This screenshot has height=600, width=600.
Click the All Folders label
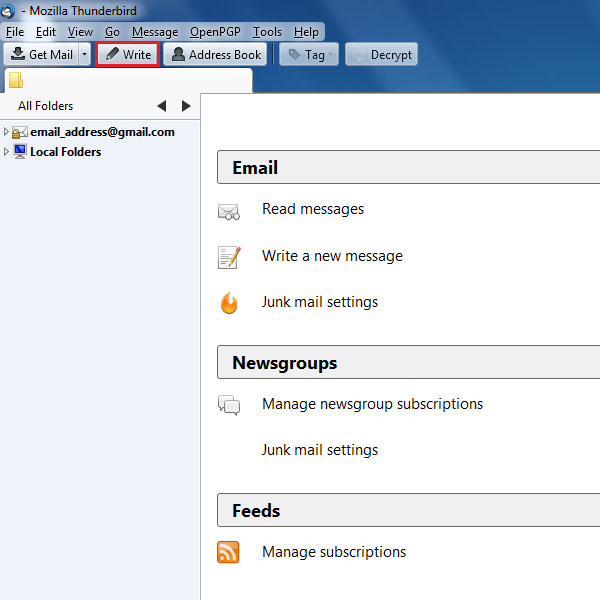click(x=46, y=106)
